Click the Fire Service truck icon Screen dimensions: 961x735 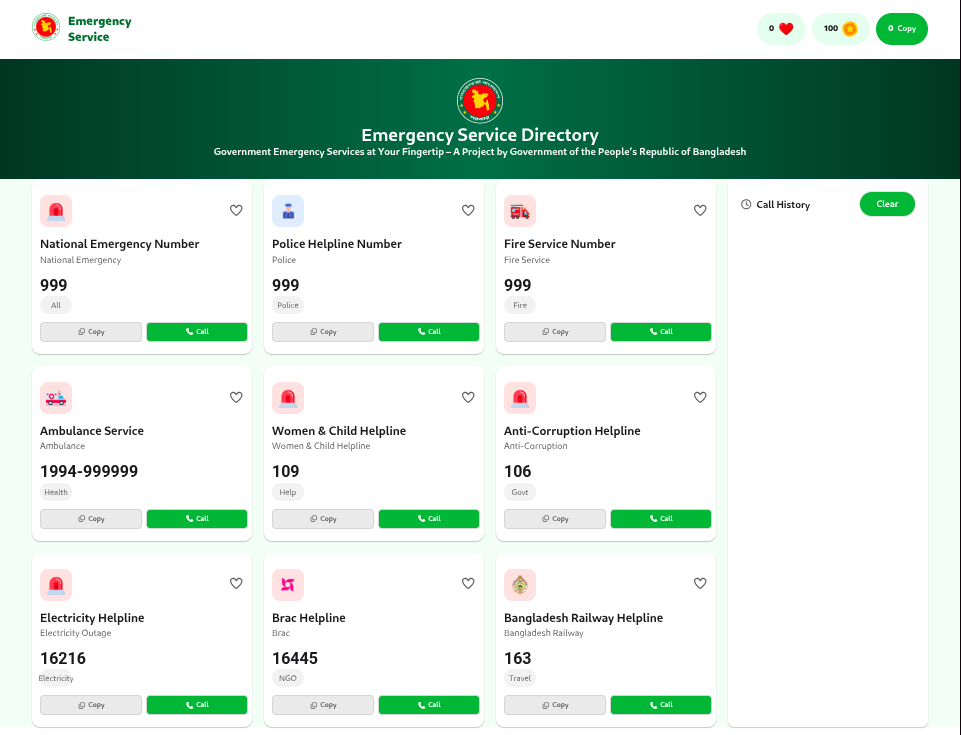tap(520, 211)
